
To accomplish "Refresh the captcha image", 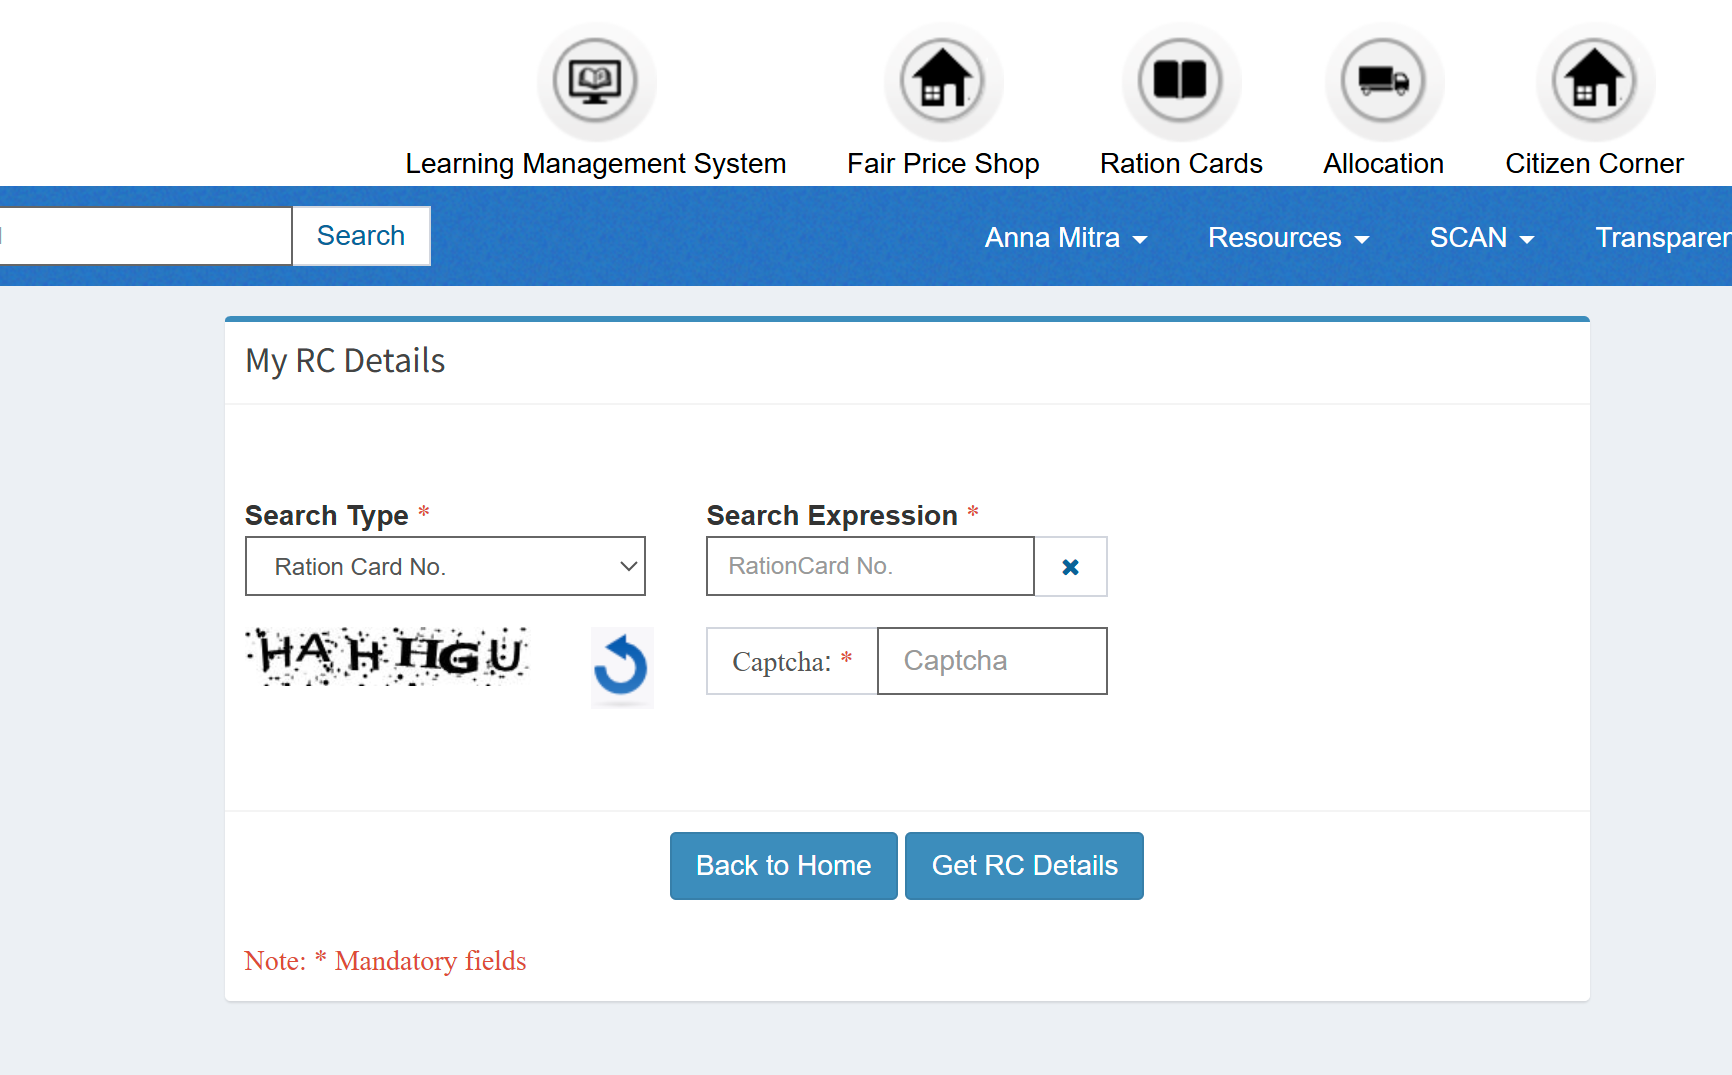I will 622,667.
